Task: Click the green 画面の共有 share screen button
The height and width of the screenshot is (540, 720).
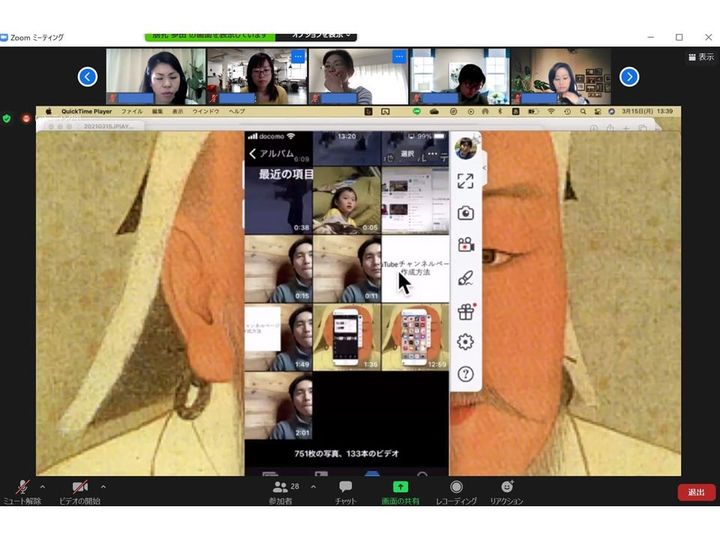Action: 400,491
